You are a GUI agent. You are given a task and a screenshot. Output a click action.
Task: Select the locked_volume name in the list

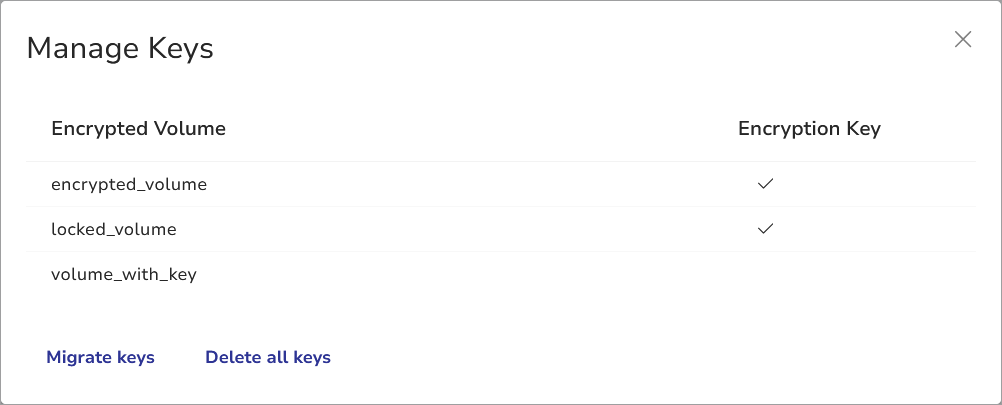click(x=114, y=229)
